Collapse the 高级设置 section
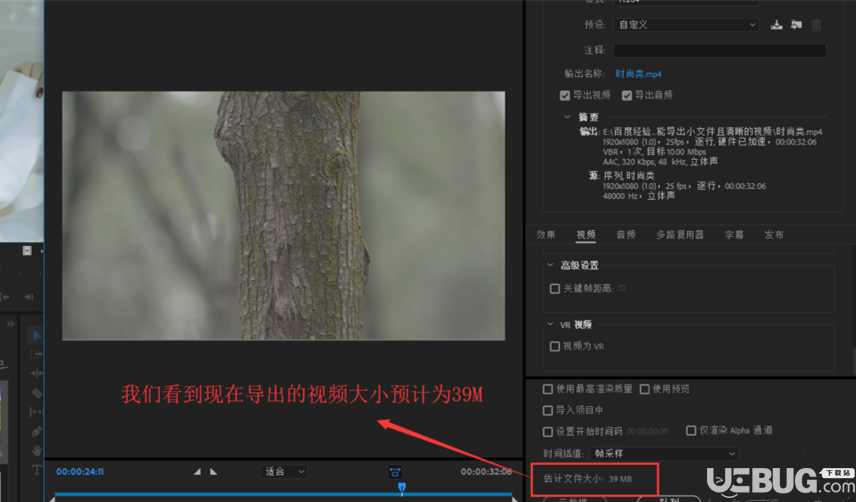Image resolution: width=856 pixels, height=502 pixels. tap(550, 265)
